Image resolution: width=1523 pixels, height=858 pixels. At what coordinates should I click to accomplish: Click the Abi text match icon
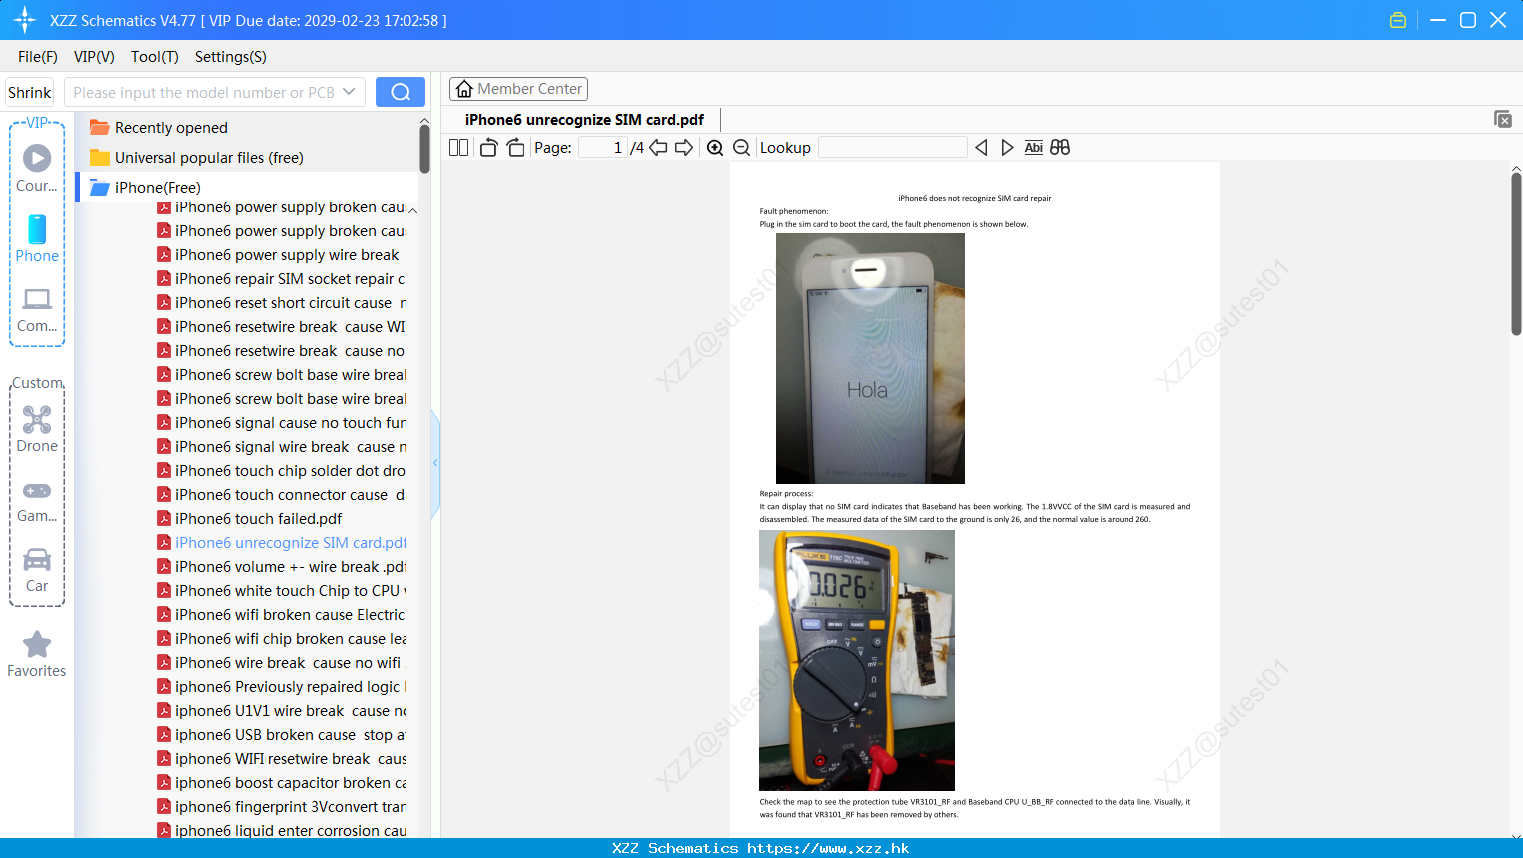tap(1034, 147)
